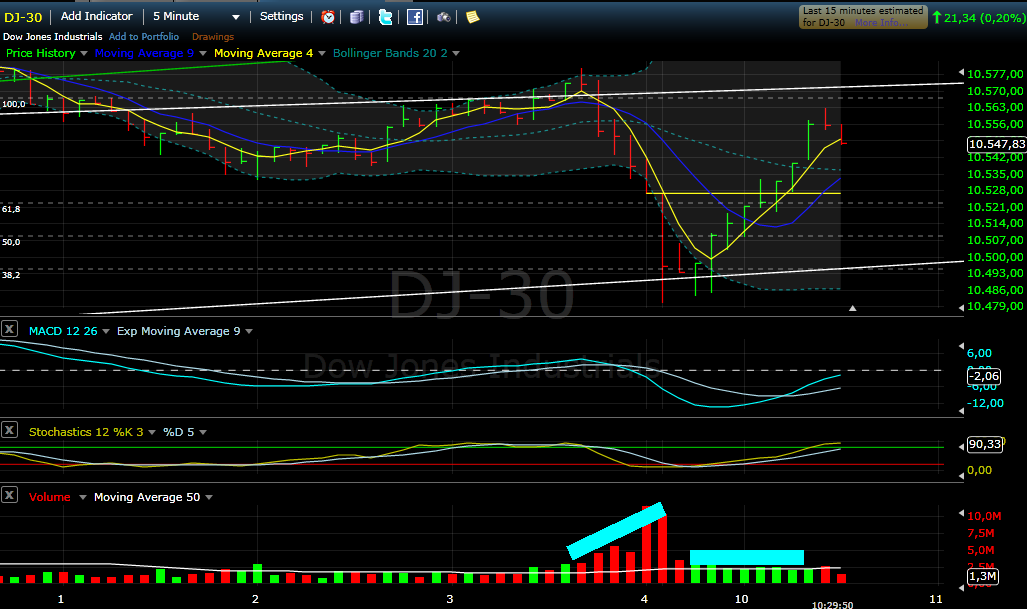Click the 50,0 Fibonacci level label
The width and height of the screenshot is (1027, 609).
tap(11, 242)
